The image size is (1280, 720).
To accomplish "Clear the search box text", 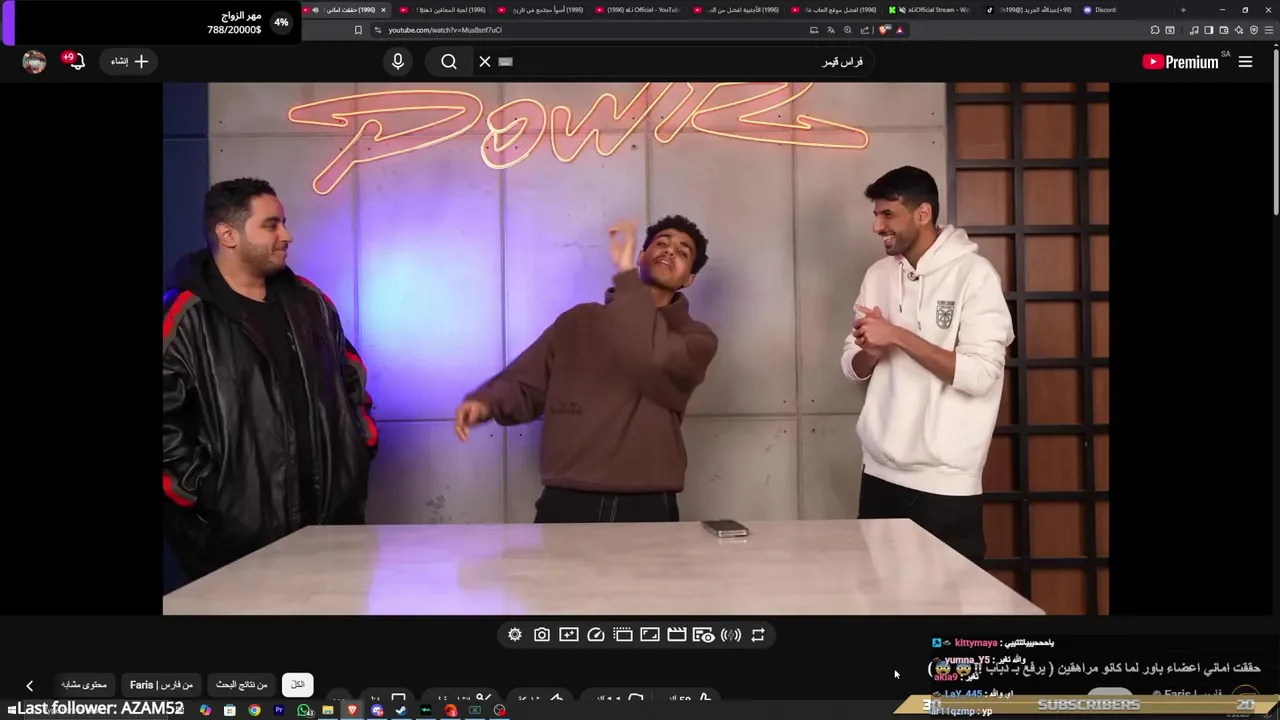I will (485, 62).
